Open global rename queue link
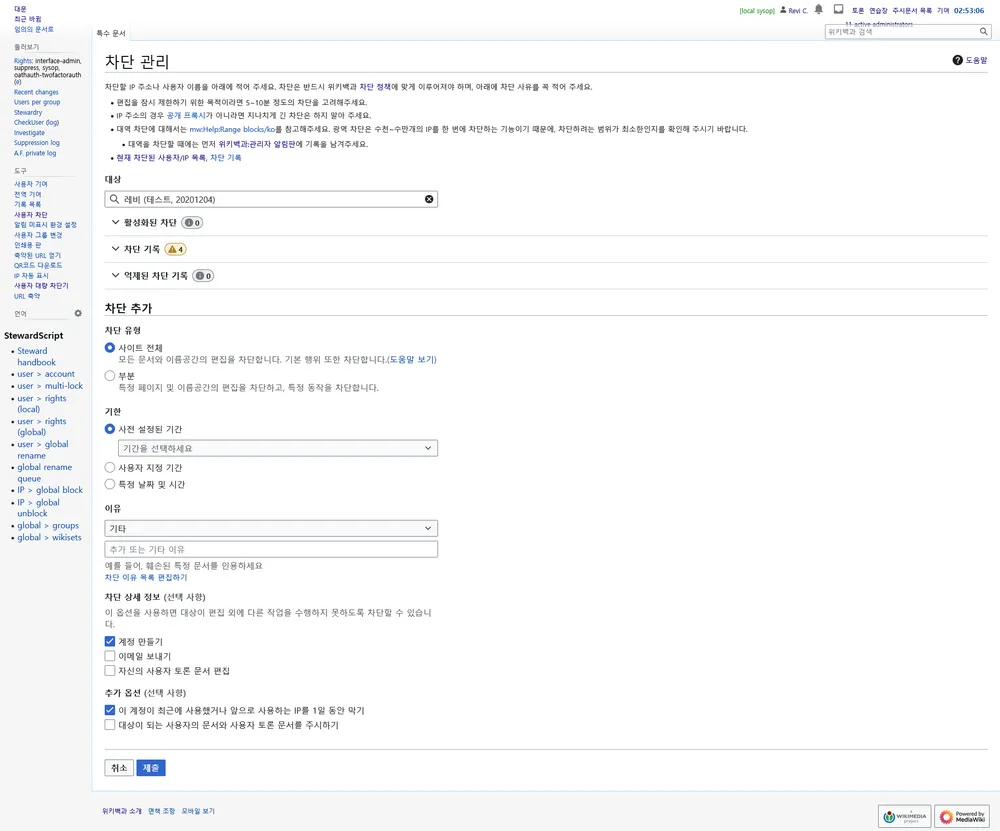This screenshot has height=831, width=1000. tap(45, 473)
